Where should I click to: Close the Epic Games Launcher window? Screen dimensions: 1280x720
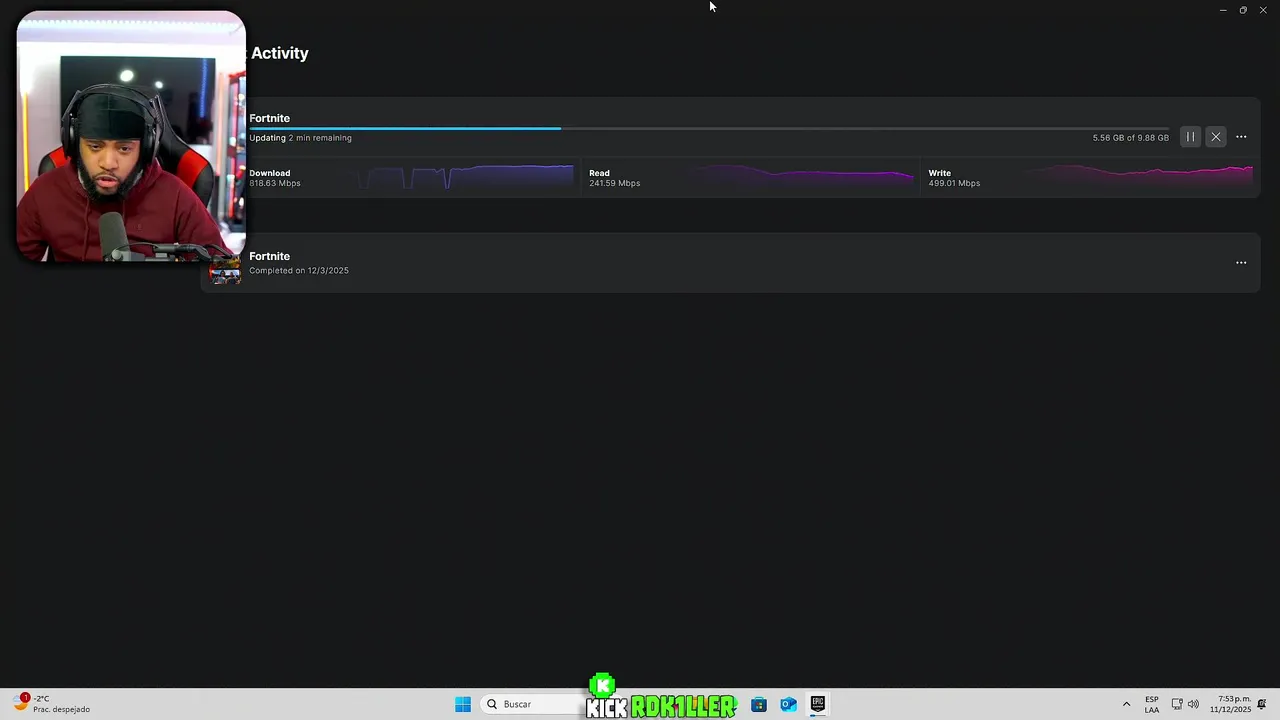click(1264, 10)
